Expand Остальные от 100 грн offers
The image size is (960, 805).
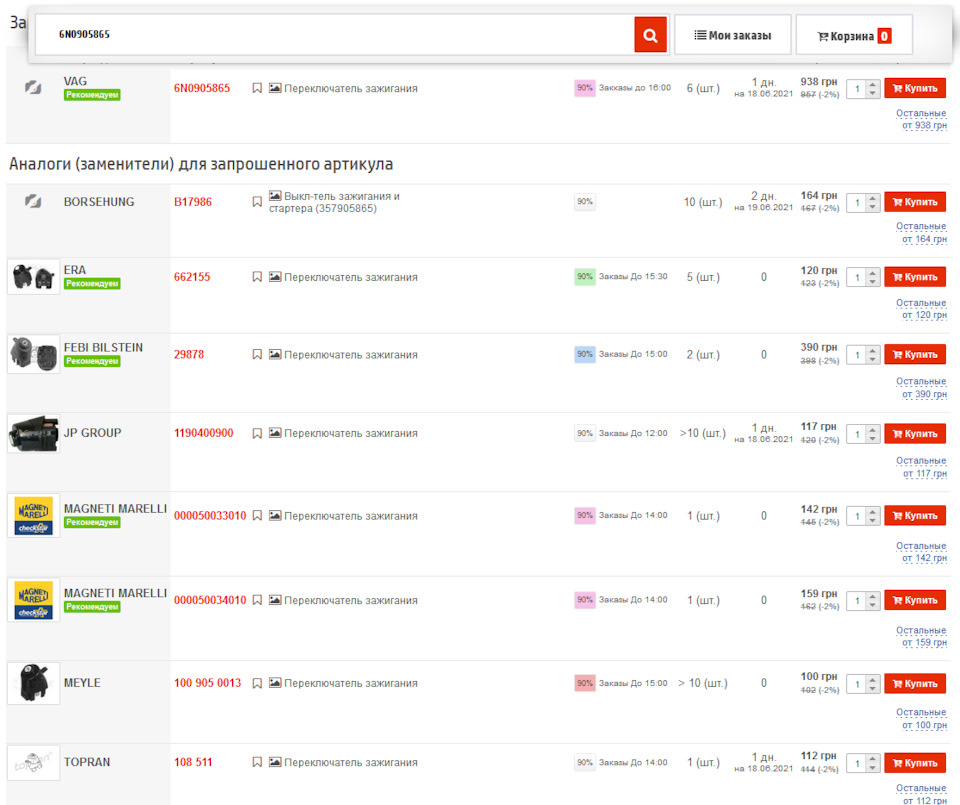(921, 719)
